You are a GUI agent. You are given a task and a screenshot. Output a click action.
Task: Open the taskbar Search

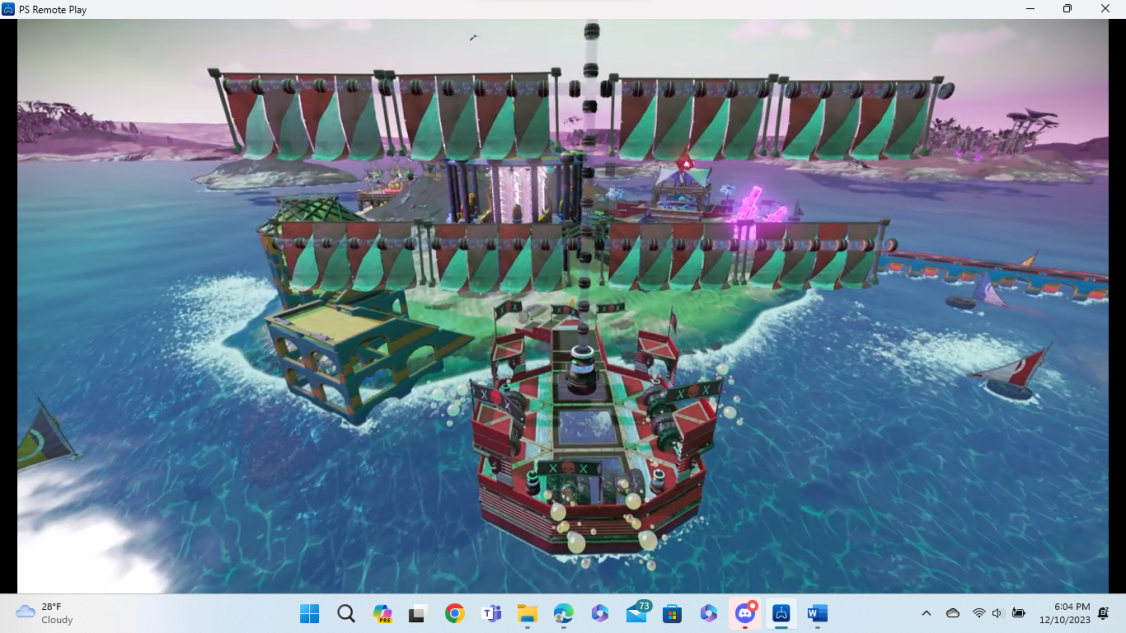(346, 613)
